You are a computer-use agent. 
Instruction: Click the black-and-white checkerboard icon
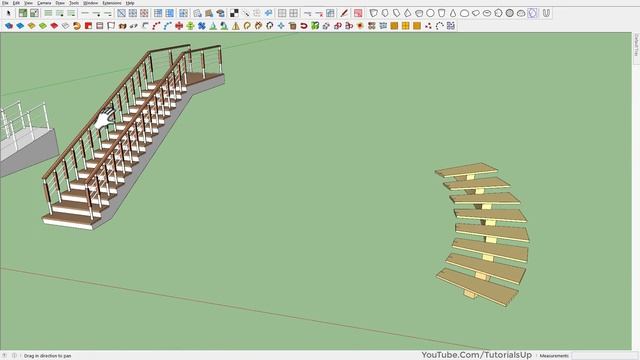pos(234,13)
